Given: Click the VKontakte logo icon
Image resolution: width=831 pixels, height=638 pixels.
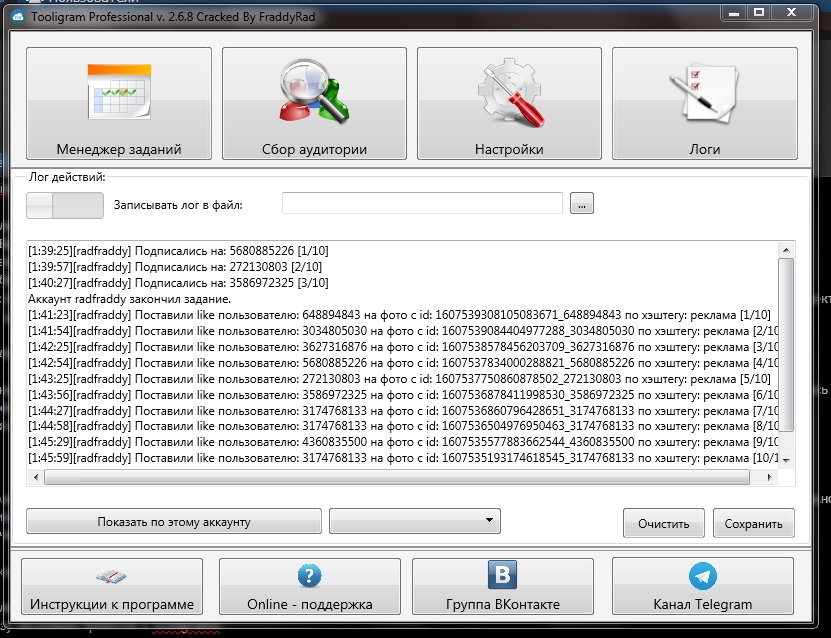Looking at the screenshot, I should tap(502, 574).
